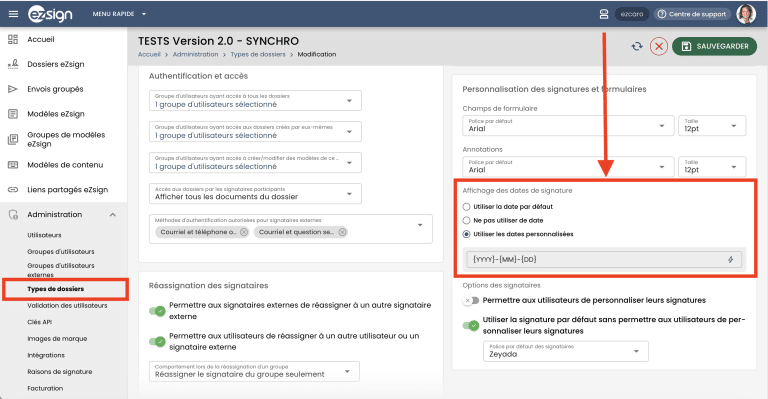
Task: Click the ezcaro account badge
Action: [632, 14]
